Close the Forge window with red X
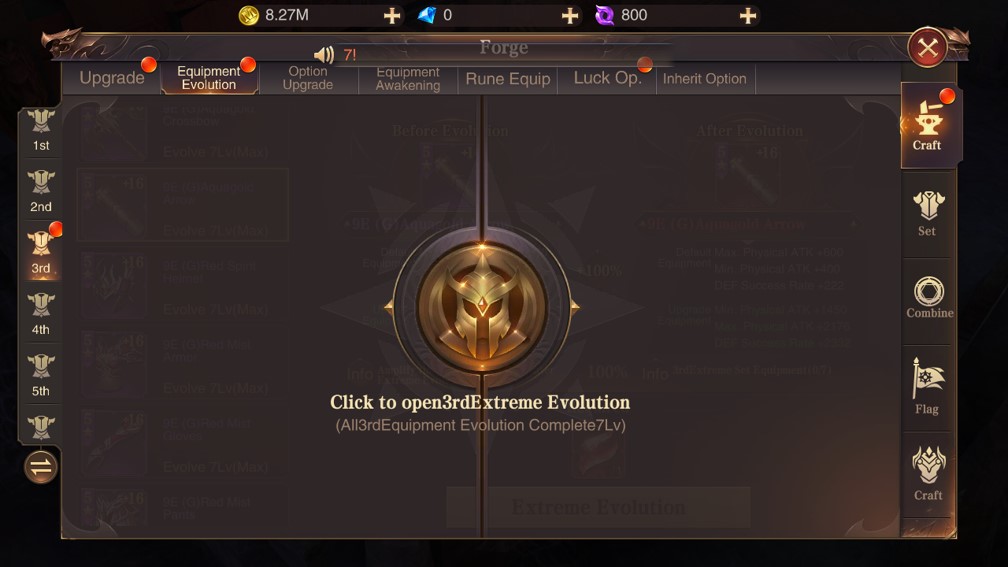The image size is (1008, 567). (x=927, y=48)
